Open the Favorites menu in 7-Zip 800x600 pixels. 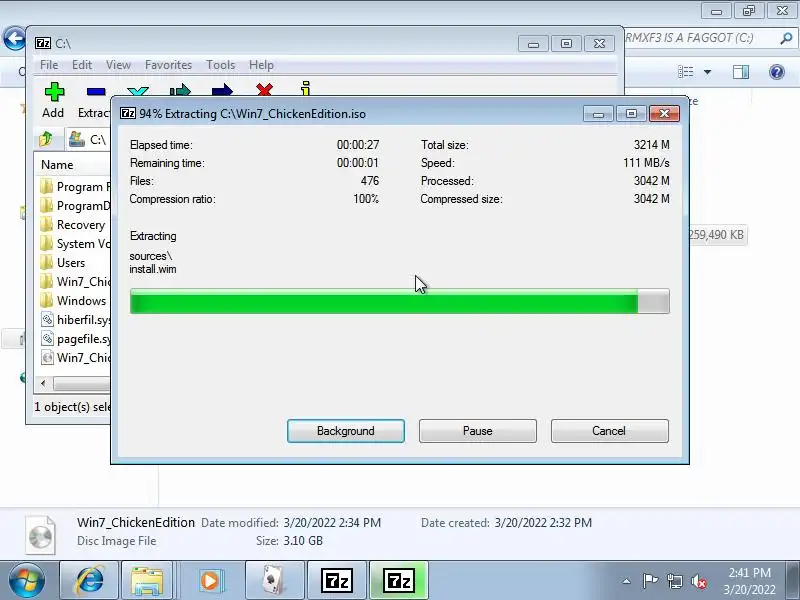(x=168, y=65)
